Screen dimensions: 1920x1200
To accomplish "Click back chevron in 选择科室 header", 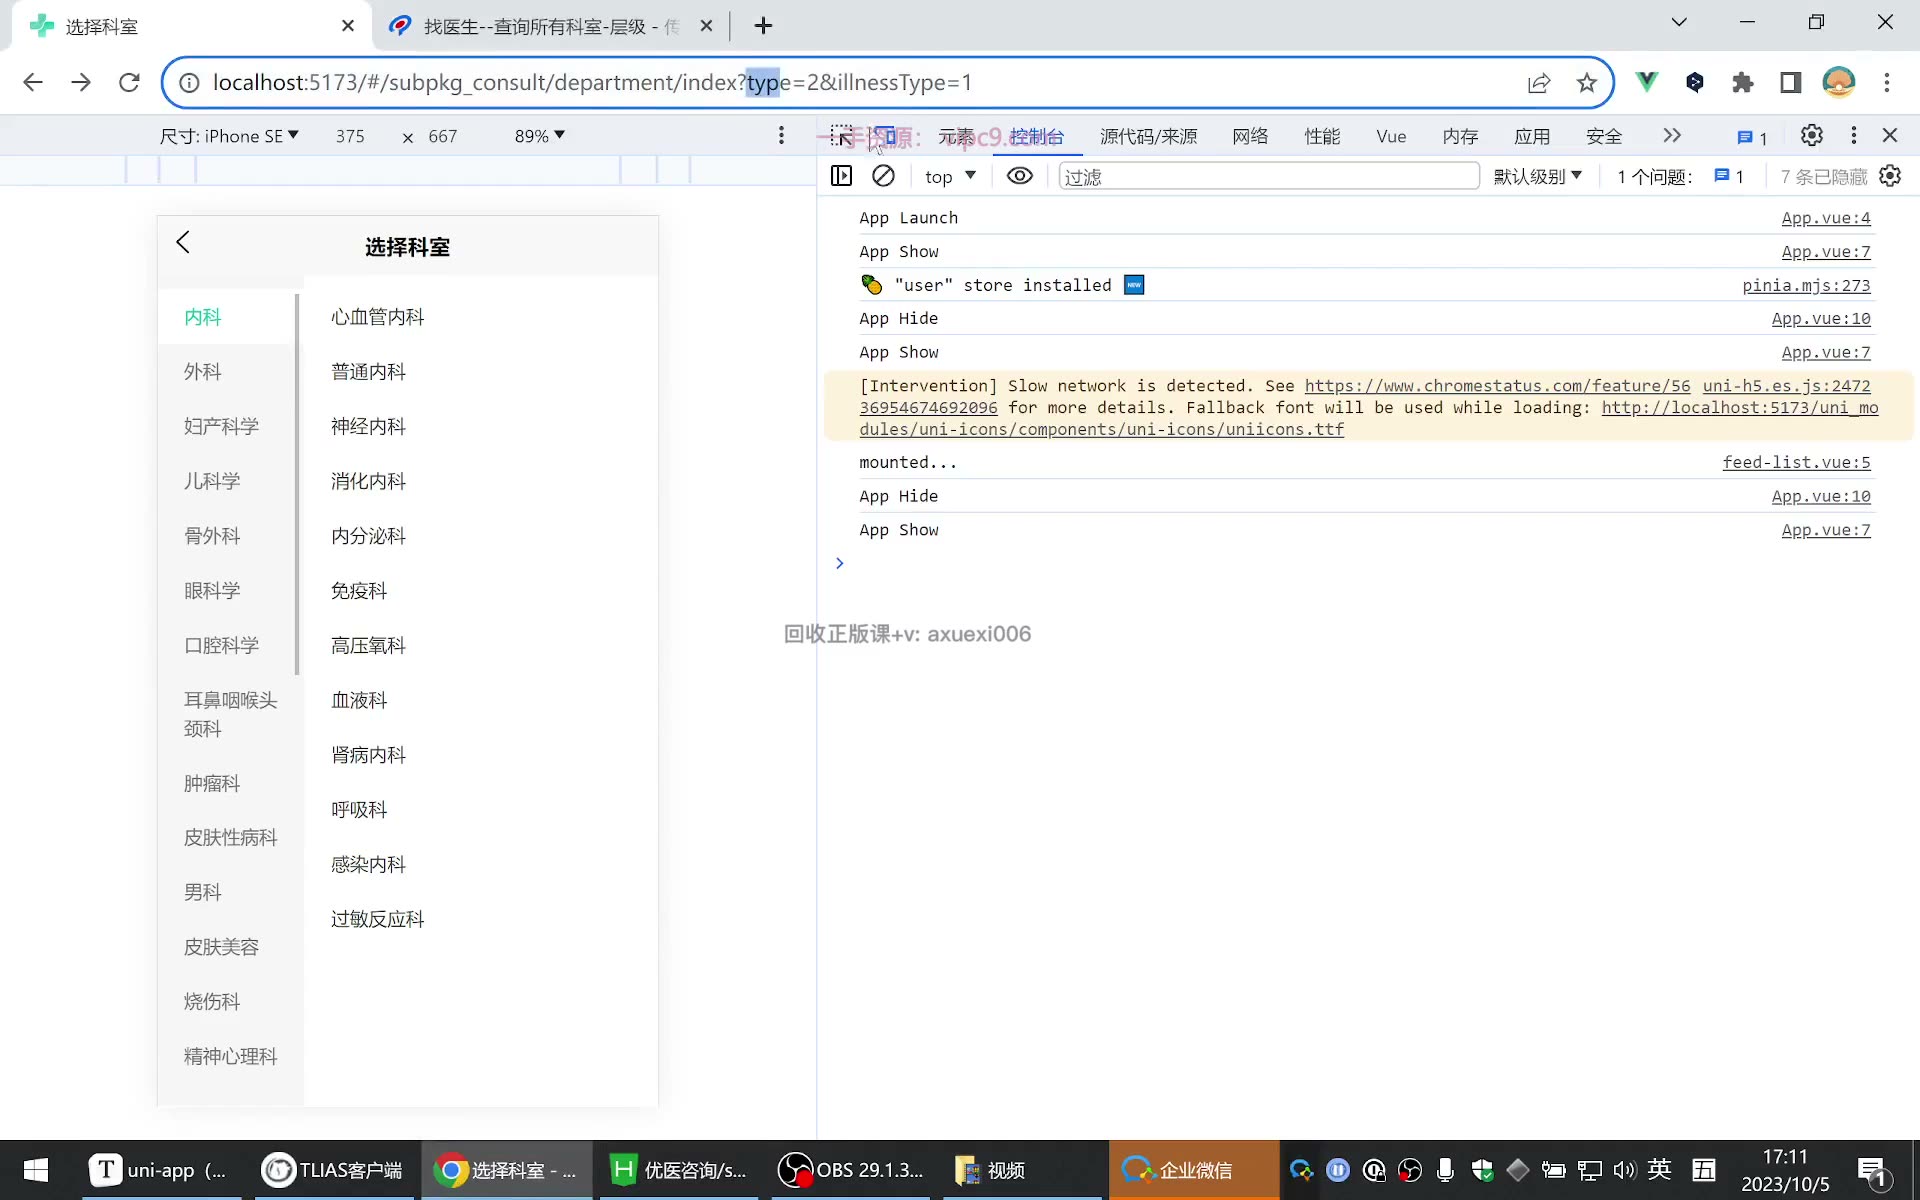I will (x=183, y=242).
